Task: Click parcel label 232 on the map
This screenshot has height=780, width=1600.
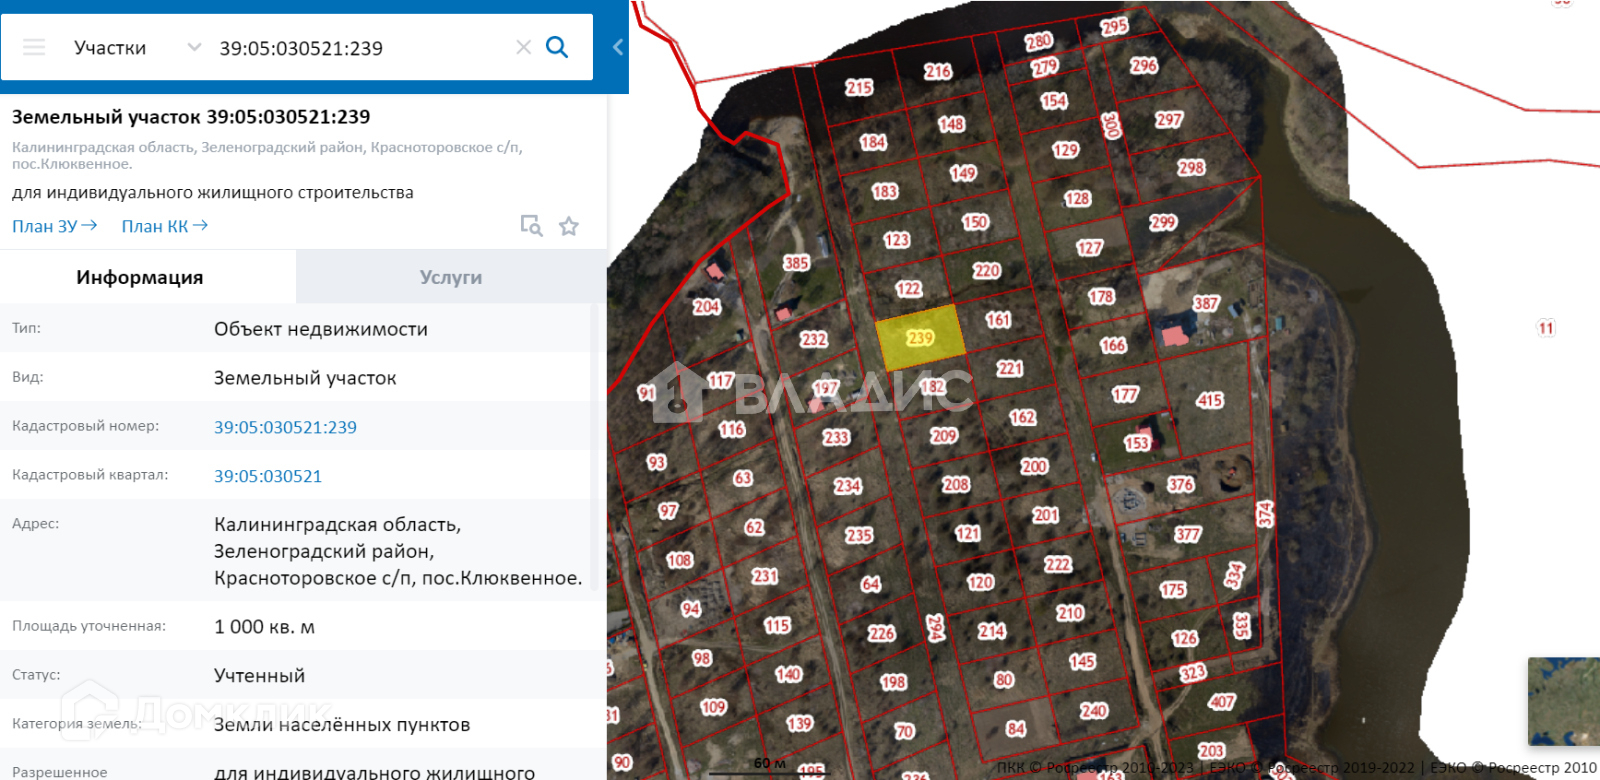Action: [x=814, y=339]
